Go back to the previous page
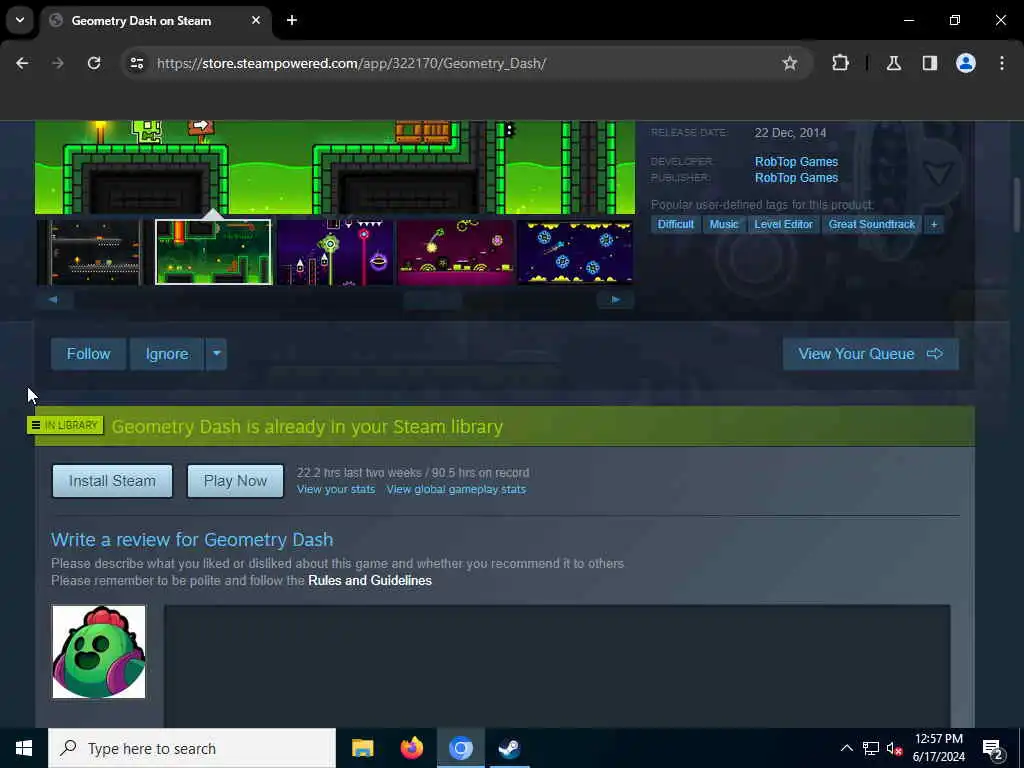The height and width of the screenshot is (768, 1024). pos(22,63)
